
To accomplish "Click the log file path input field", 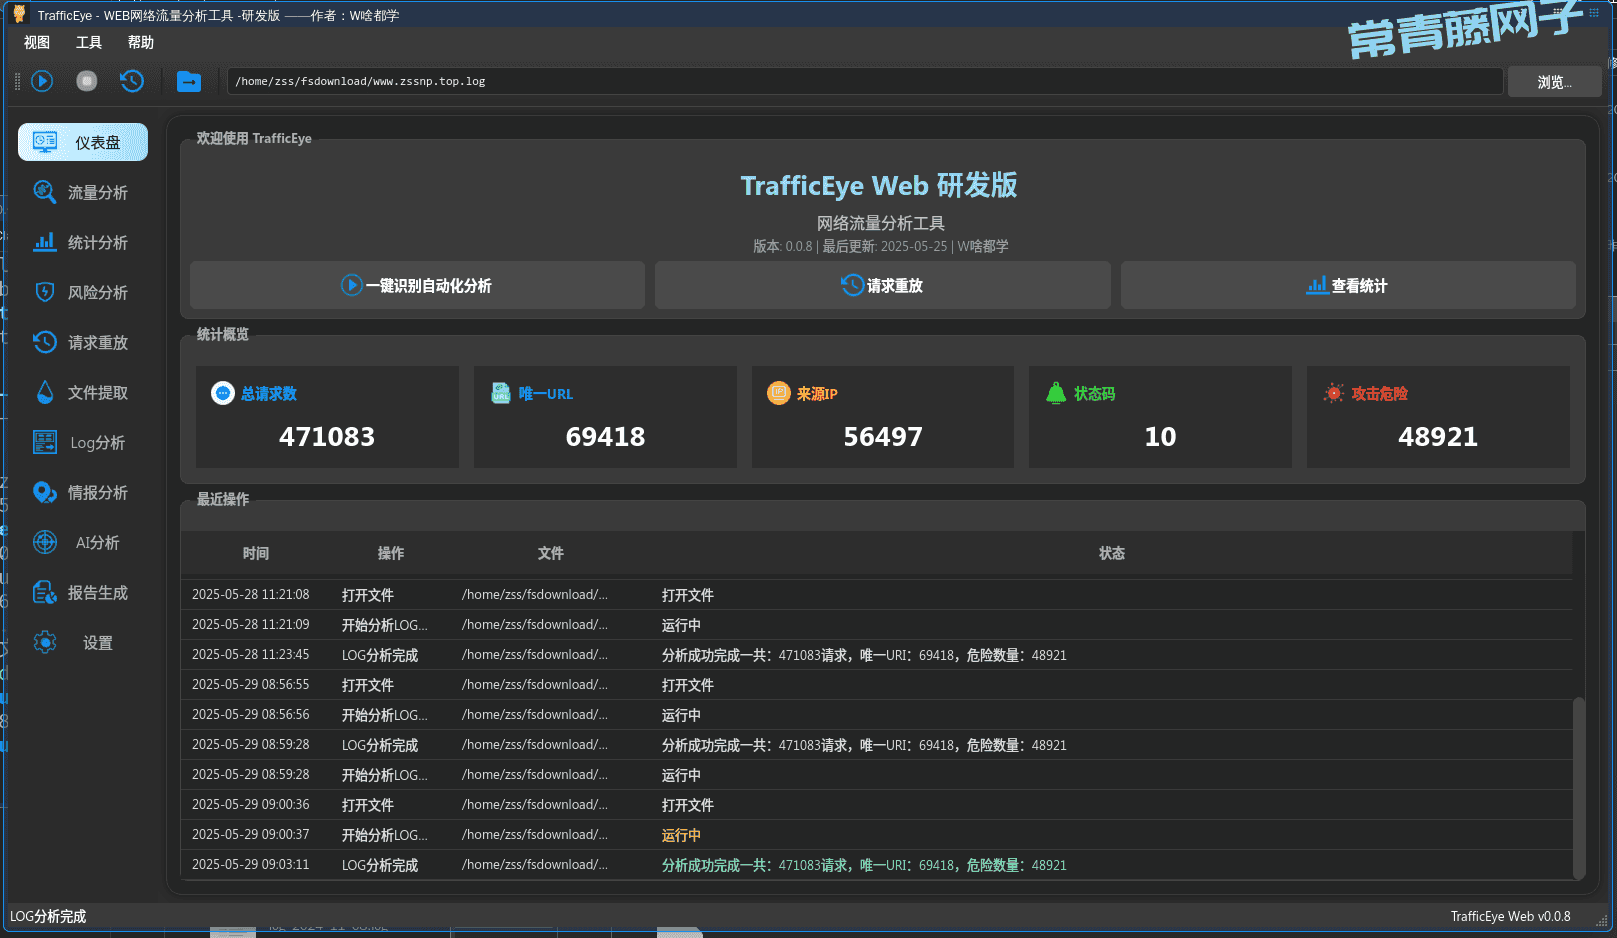I will click(x=865, y=82).
